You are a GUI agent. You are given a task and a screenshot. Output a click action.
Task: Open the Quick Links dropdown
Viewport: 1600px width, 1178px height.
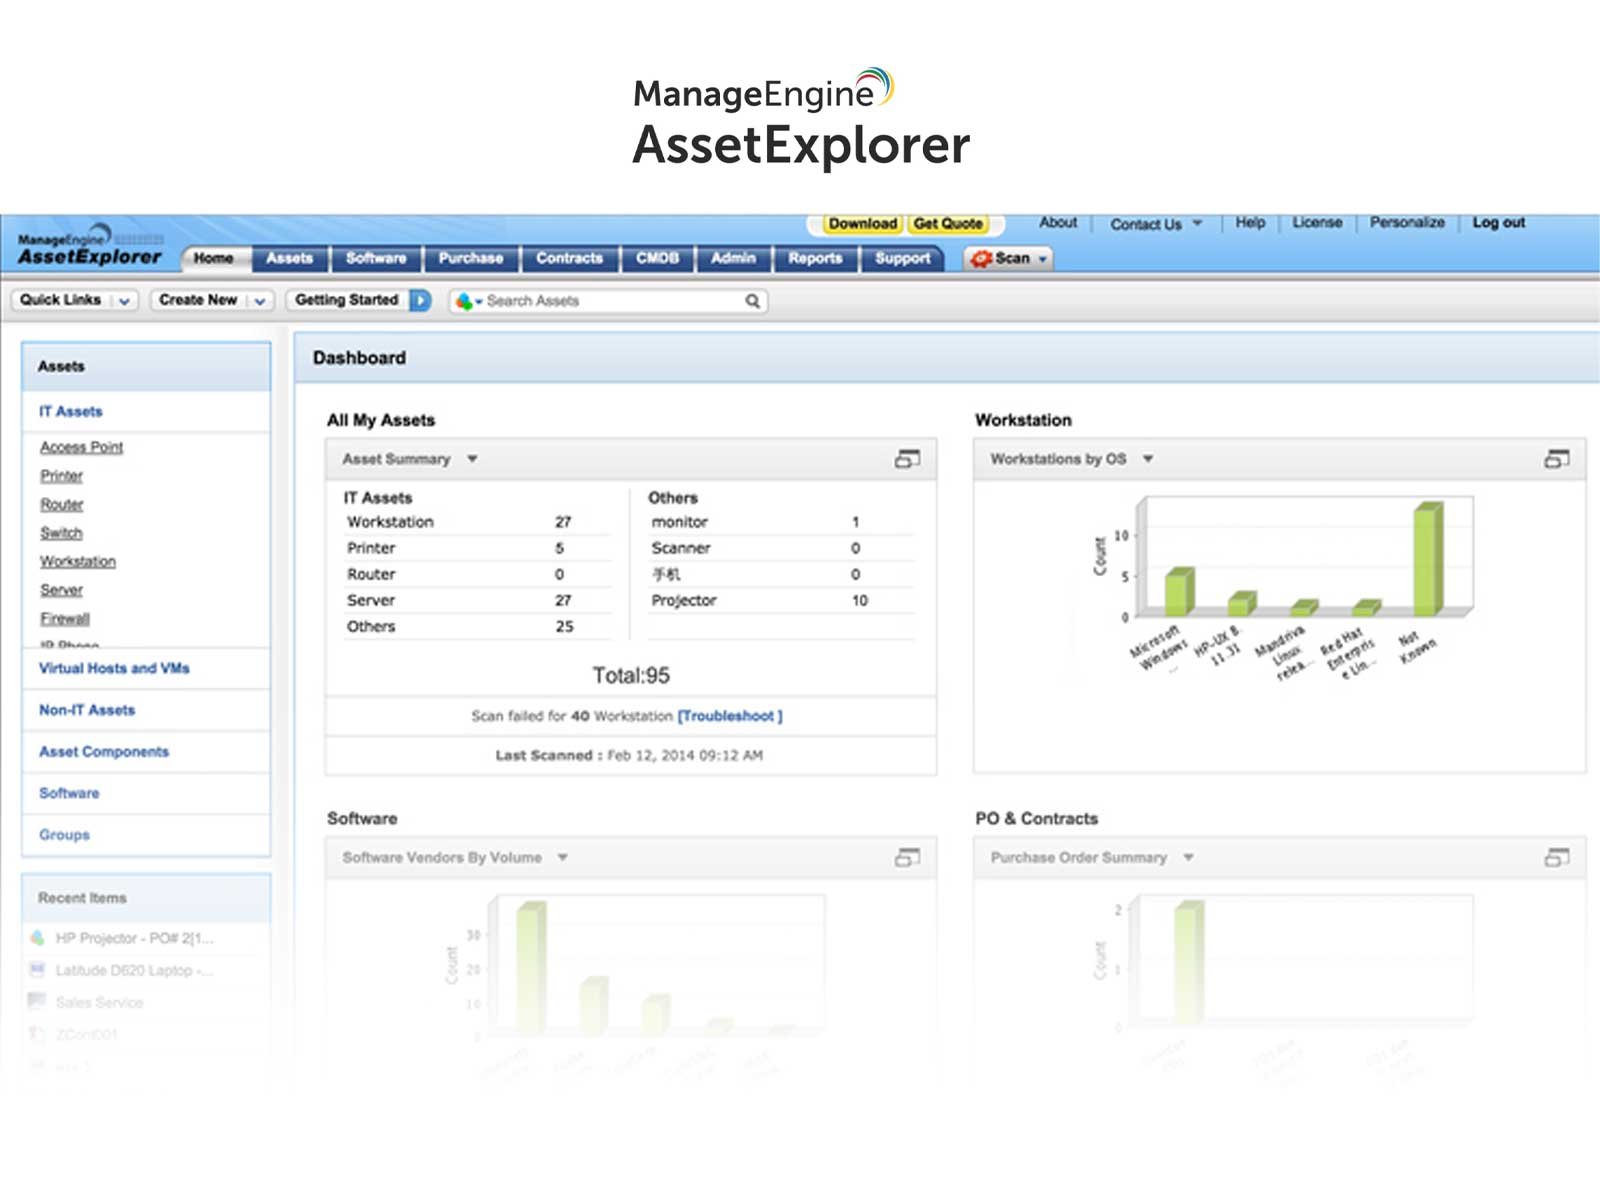coord(124,300)
